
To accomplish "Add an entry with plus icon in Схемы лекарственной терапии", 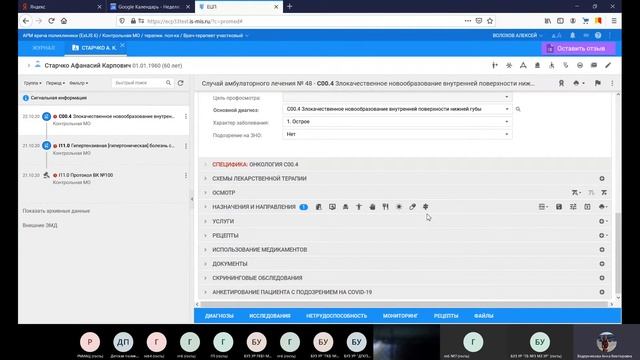I will 602,179.
